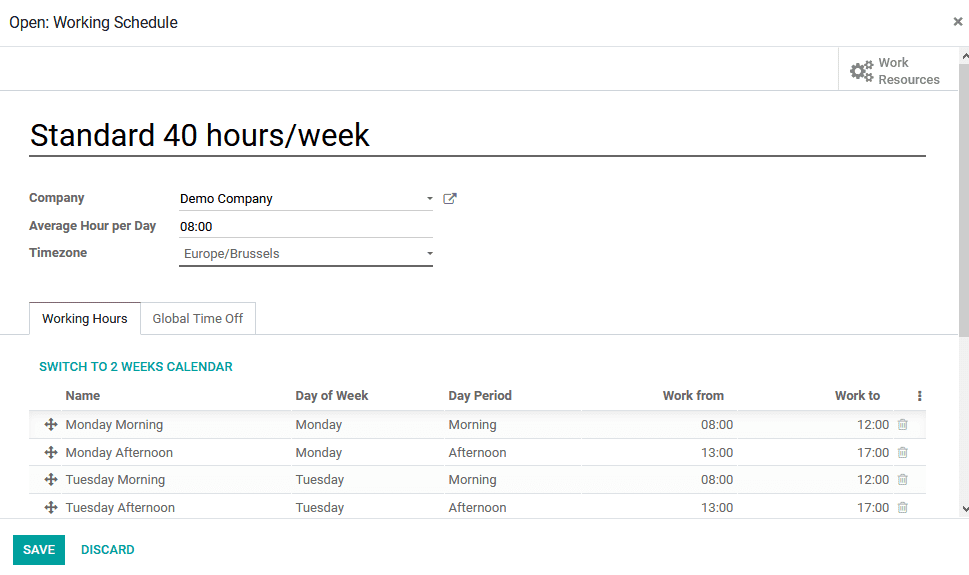The width and height of the screenshot is (969, 575).
Task: Expand the Company dropdown
Action: (429, 198)
